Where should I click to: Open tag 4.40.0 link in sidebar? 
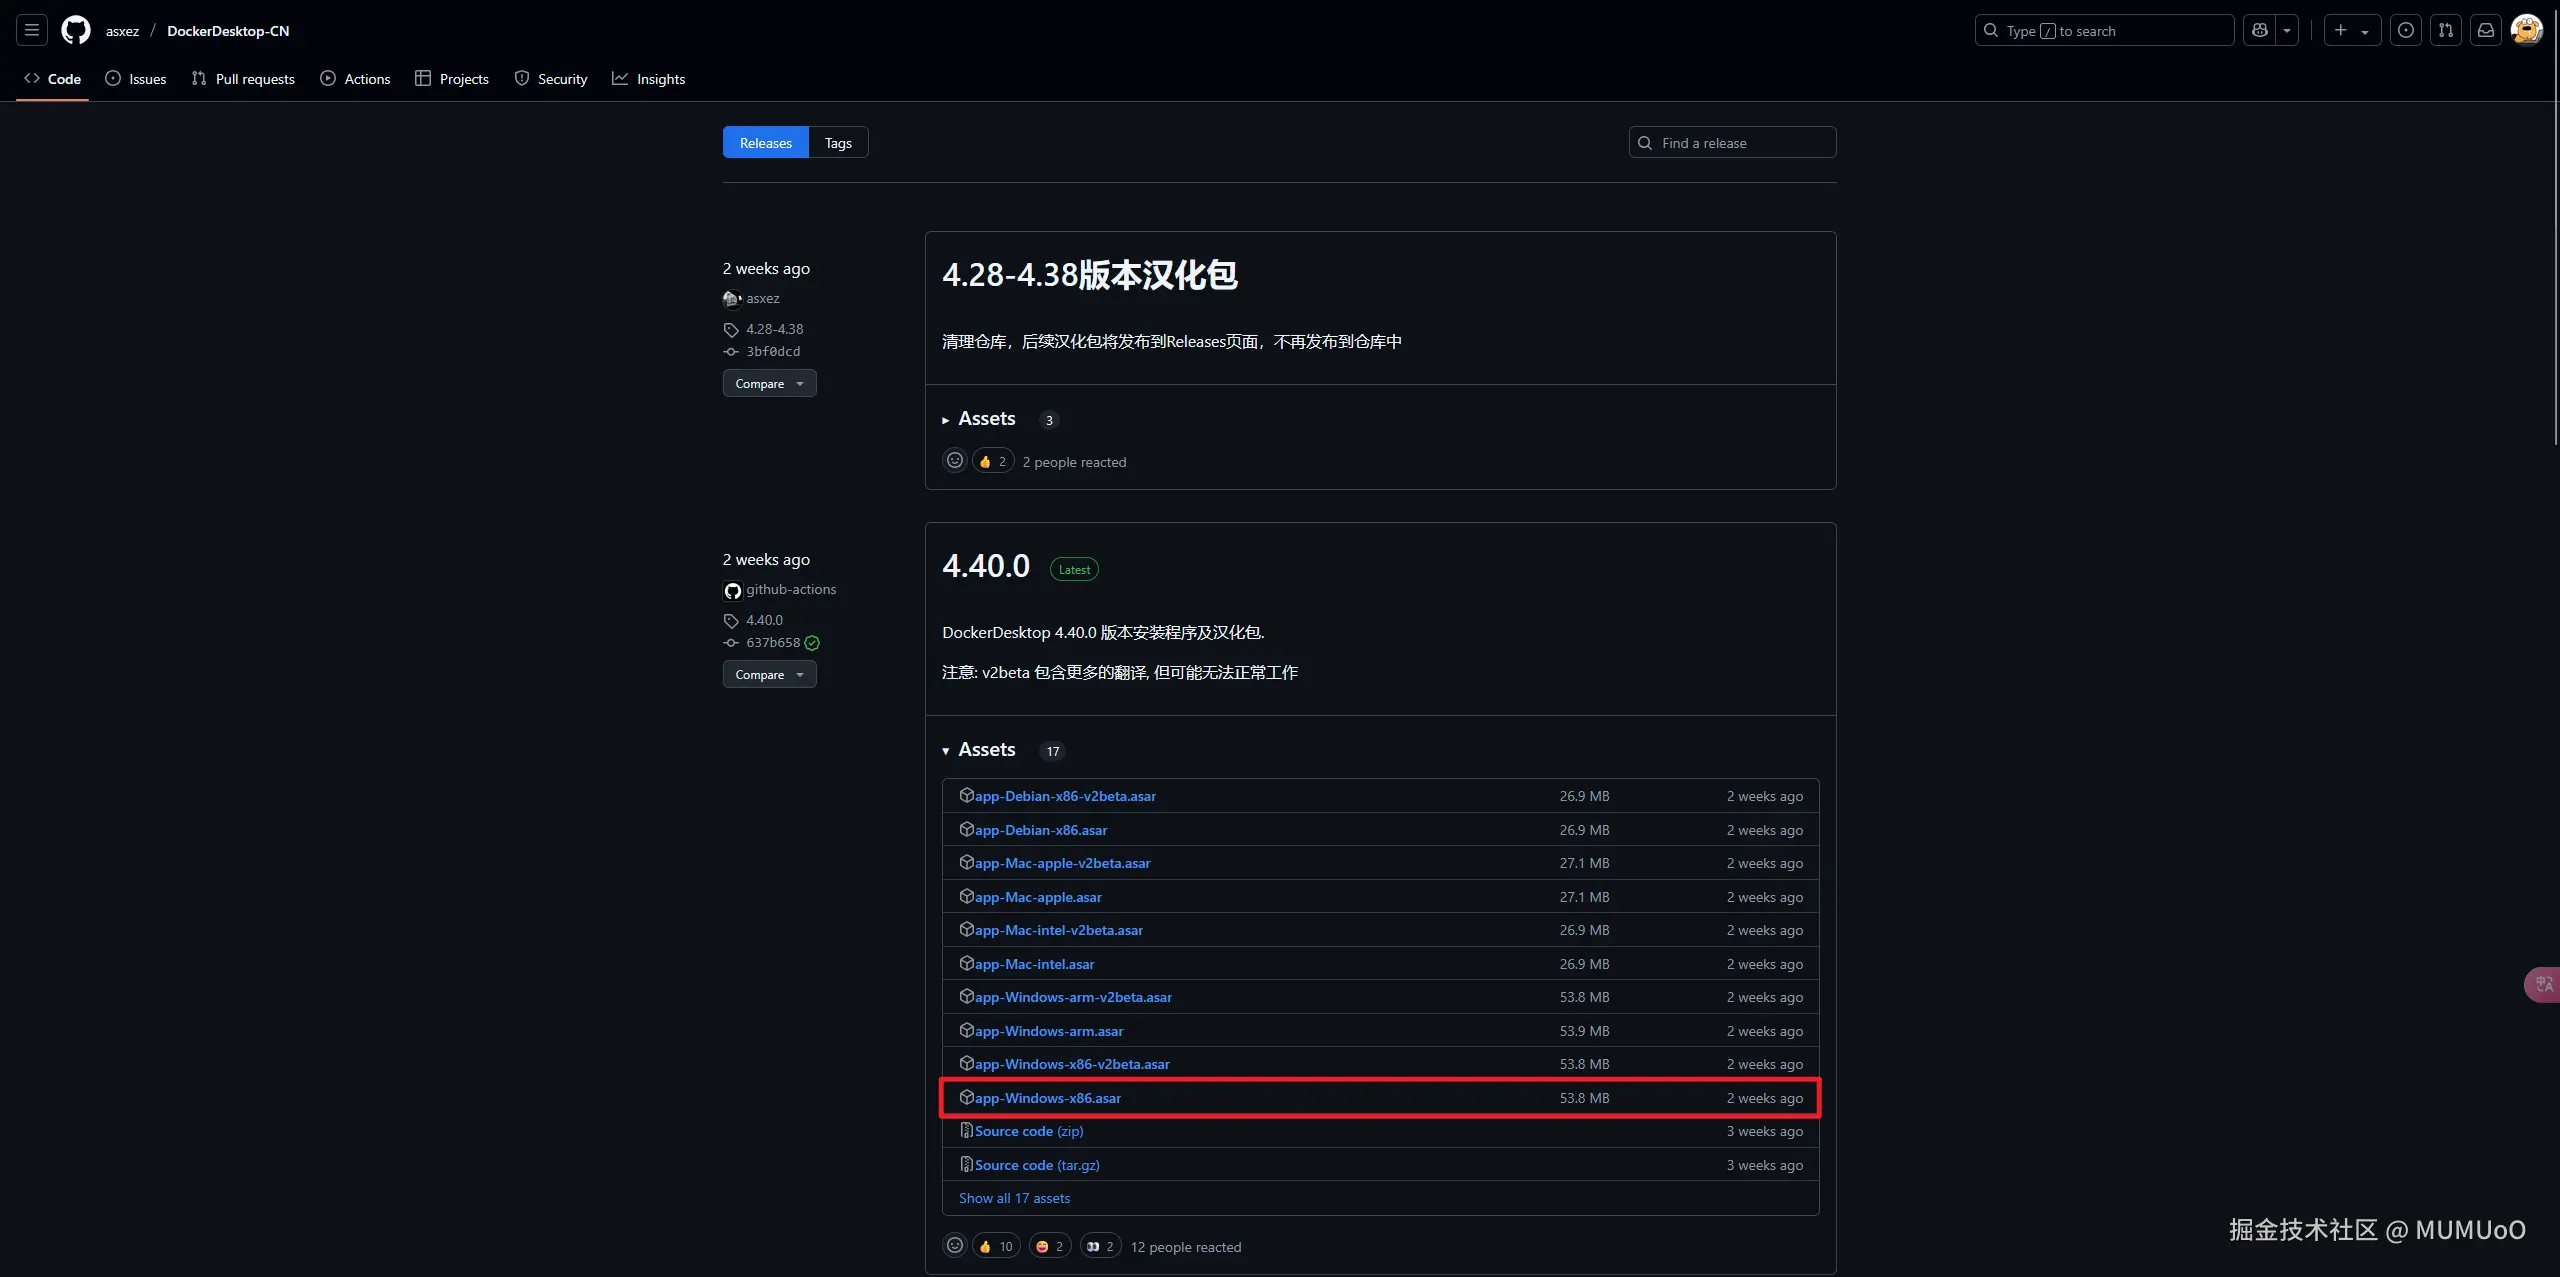[764, 620]
